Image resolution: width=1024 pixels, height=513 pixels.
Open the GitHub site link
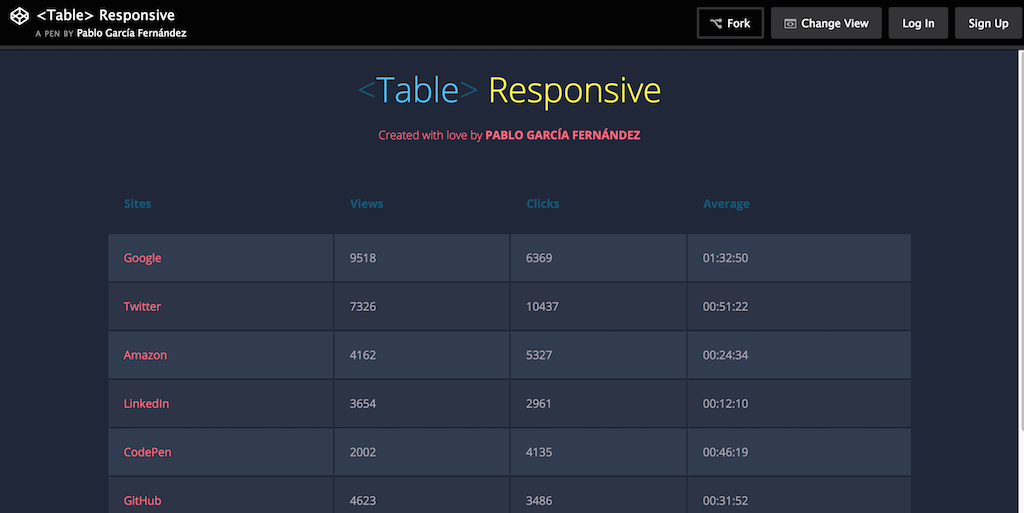(142, 500)
